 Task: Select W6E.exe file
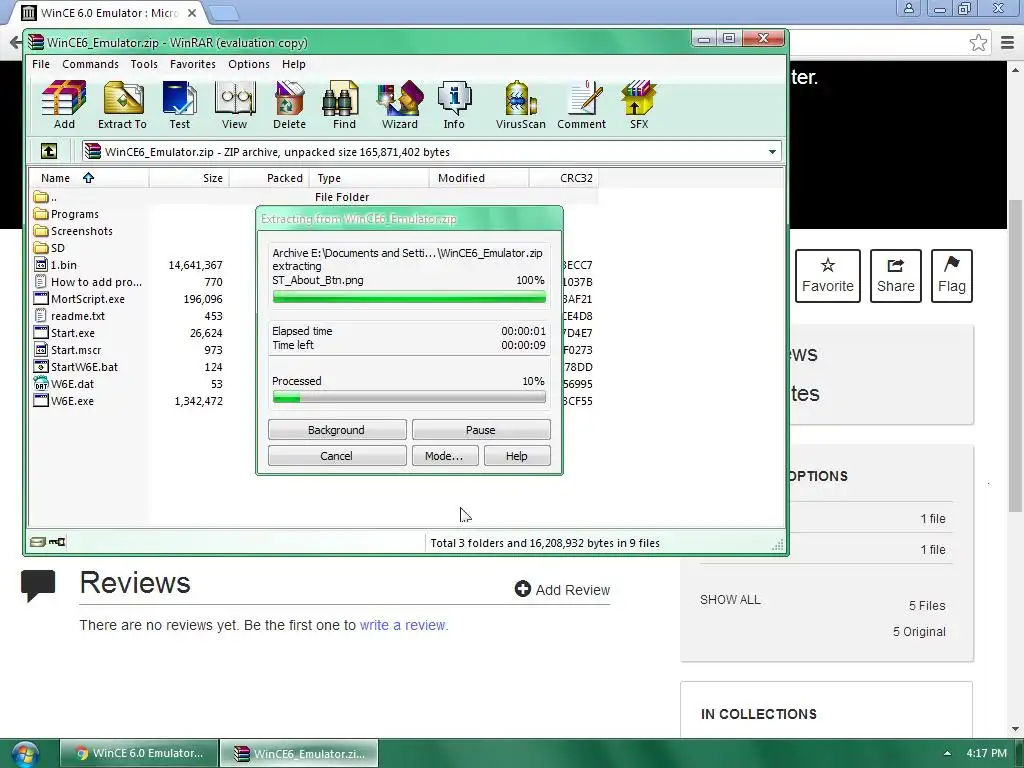pos(63,401)
